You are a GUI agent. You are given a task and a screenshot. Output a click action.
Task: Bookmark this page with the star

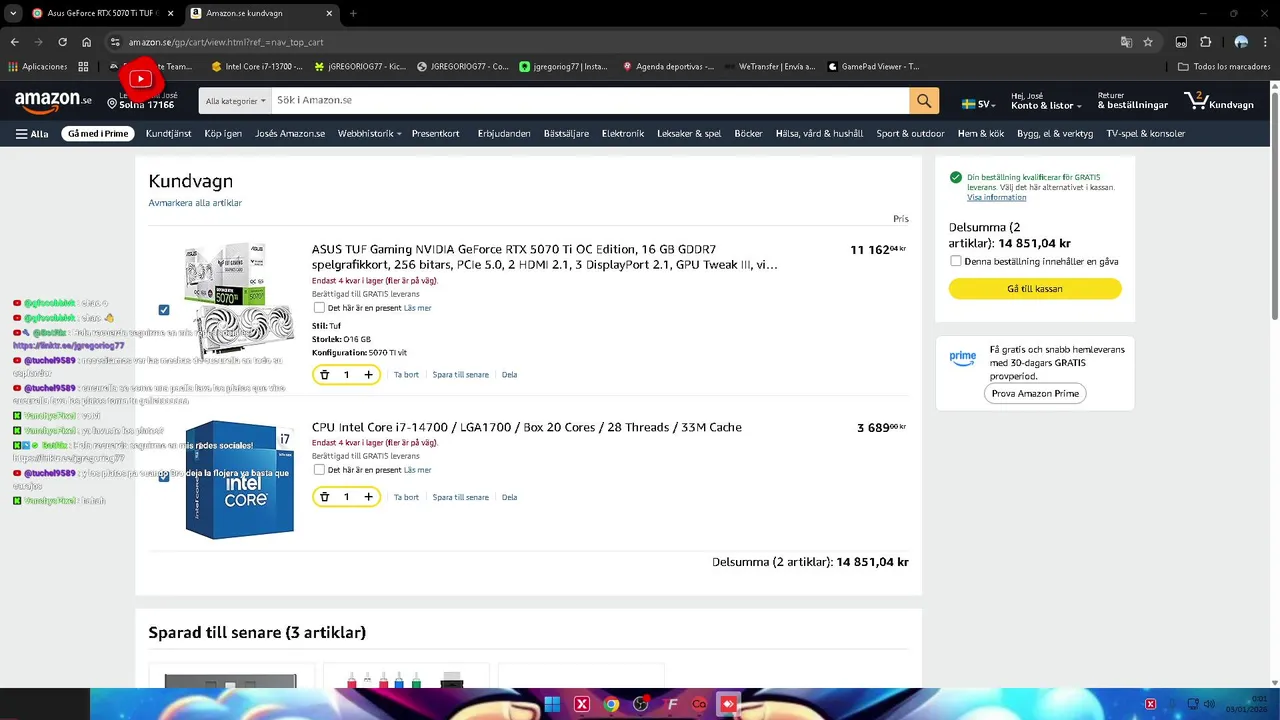pos(1148,42)
